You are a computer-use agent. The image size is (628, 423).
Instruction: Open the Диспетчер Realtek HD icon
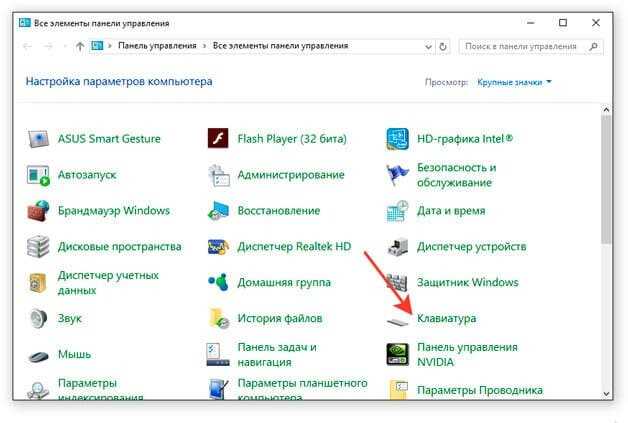coord(218,247)
